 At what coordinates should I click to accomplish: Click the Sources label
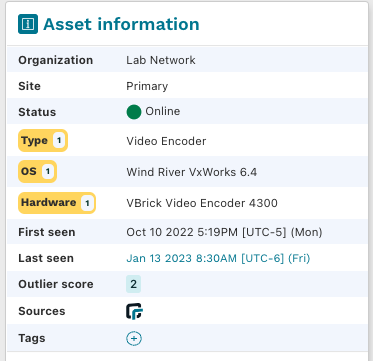(42, 311)
